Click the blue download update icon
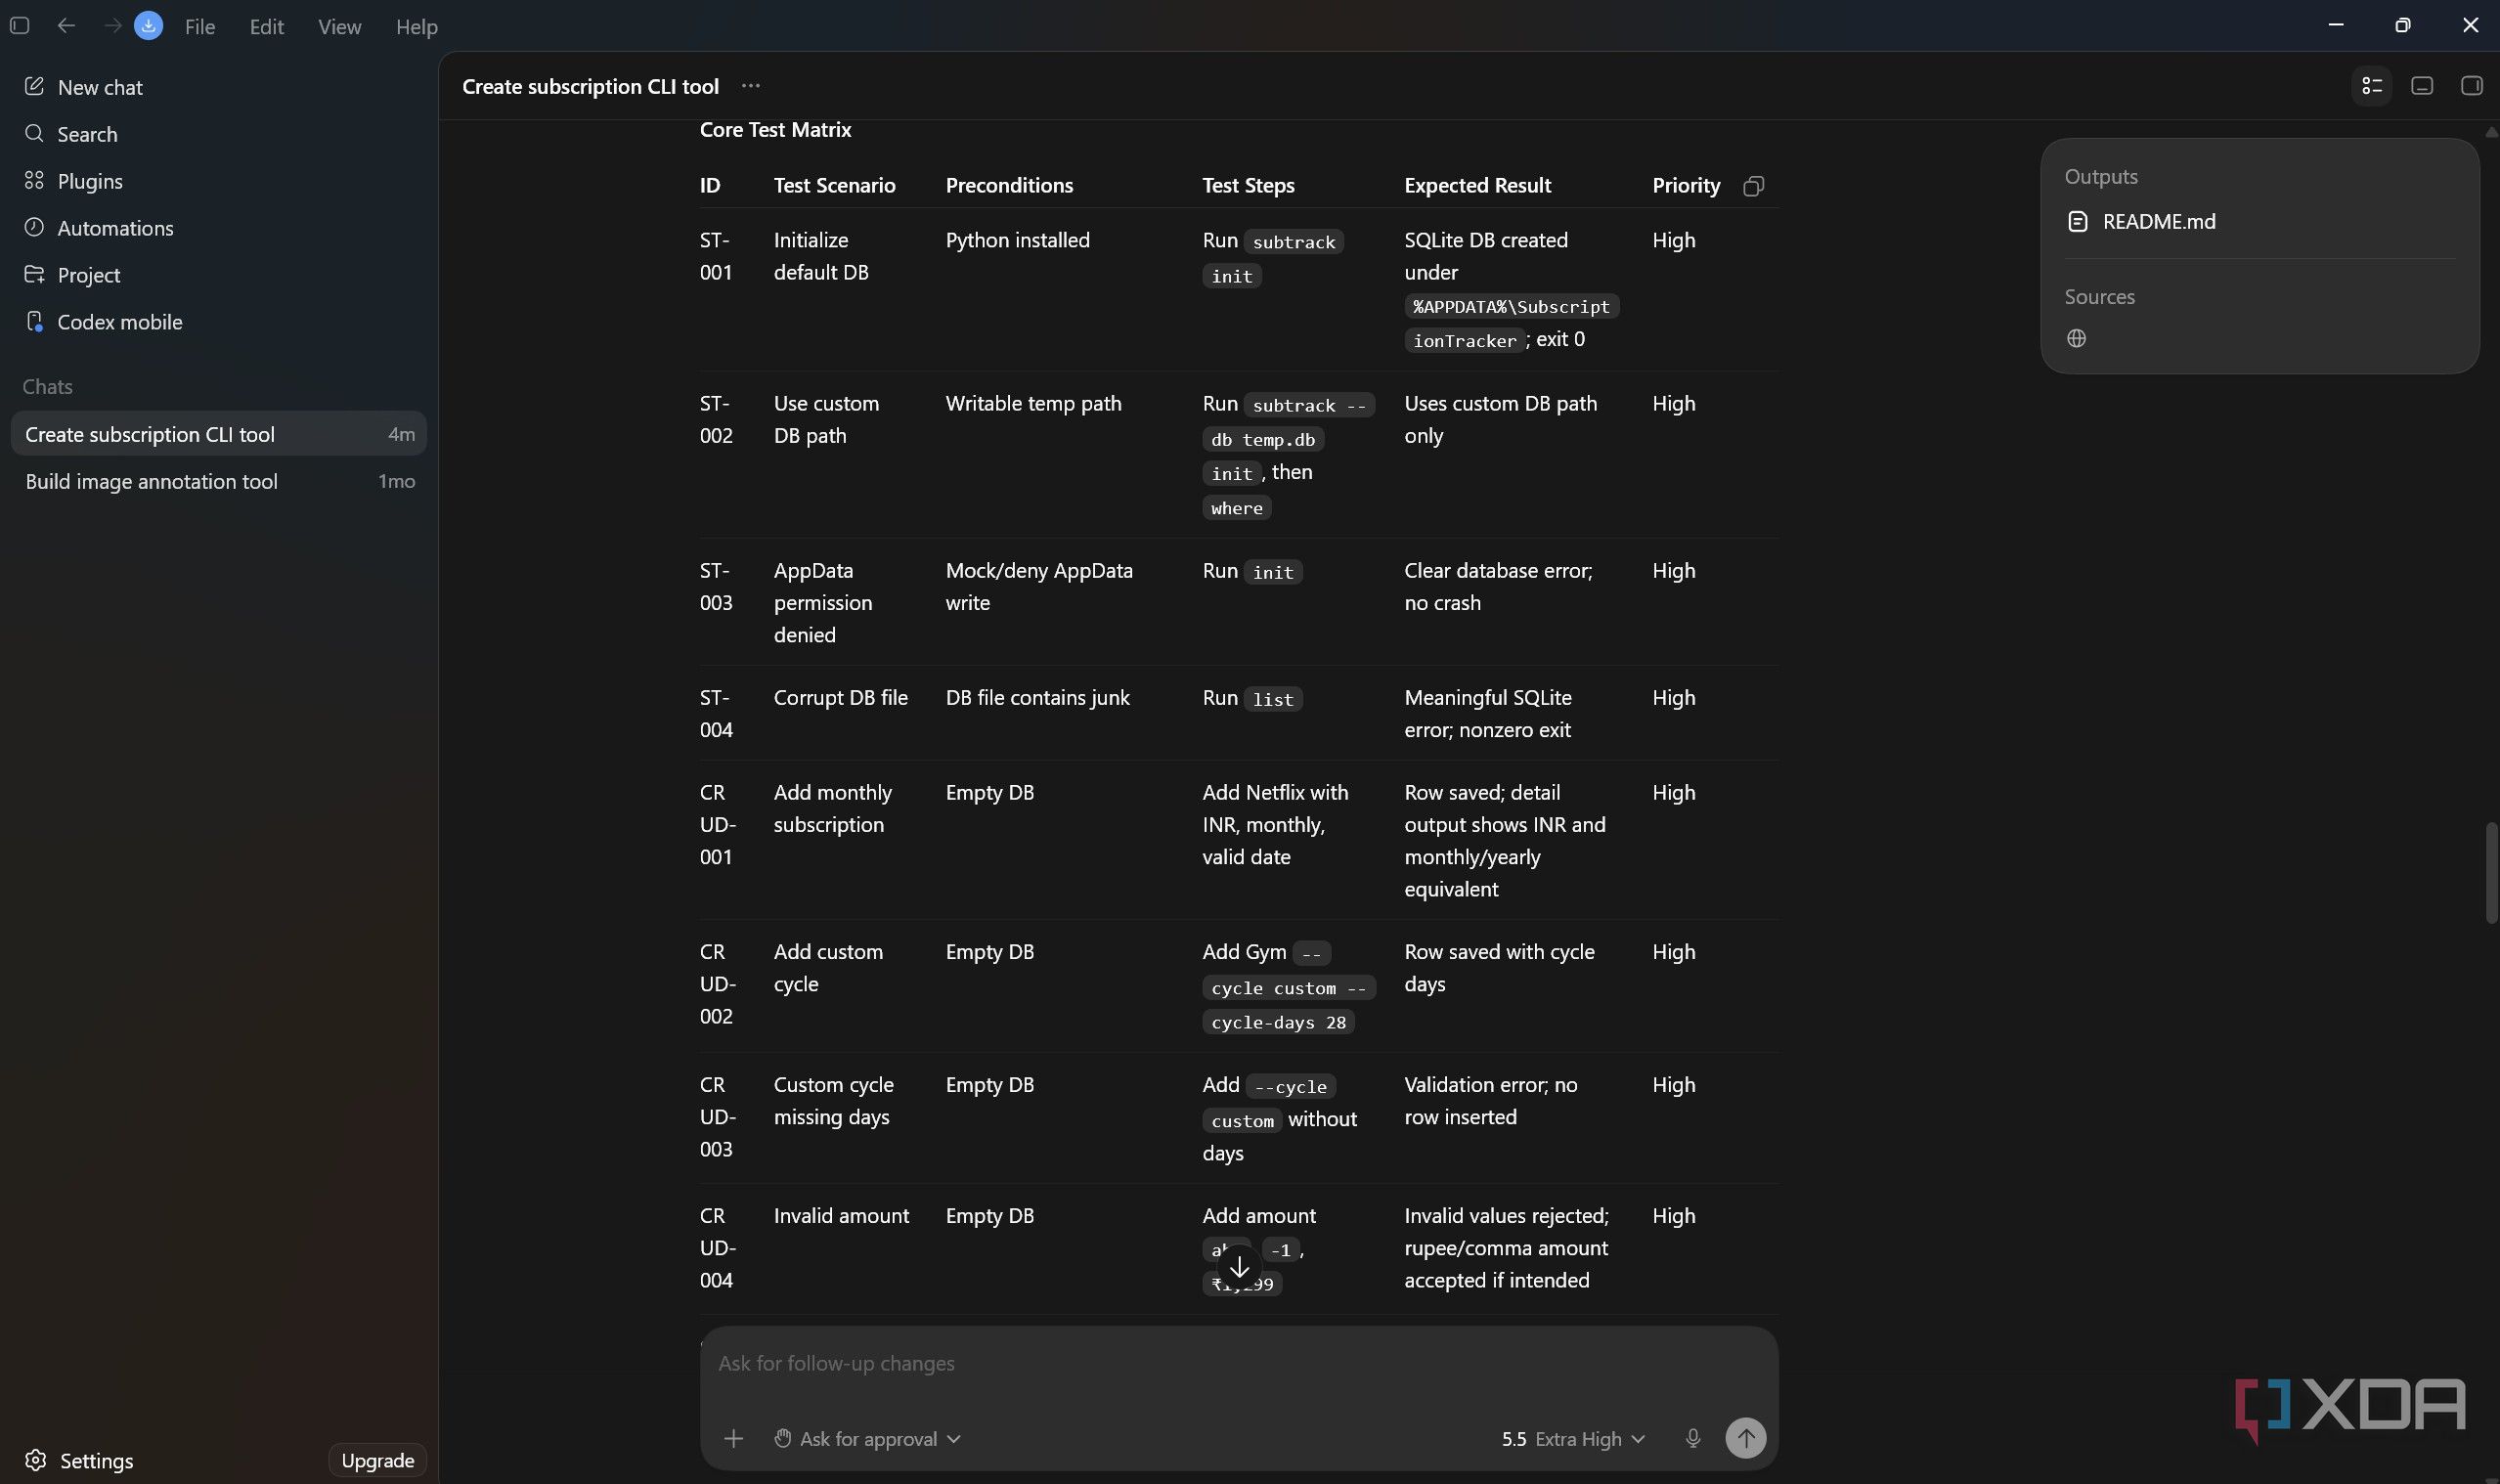 (148, 26)
